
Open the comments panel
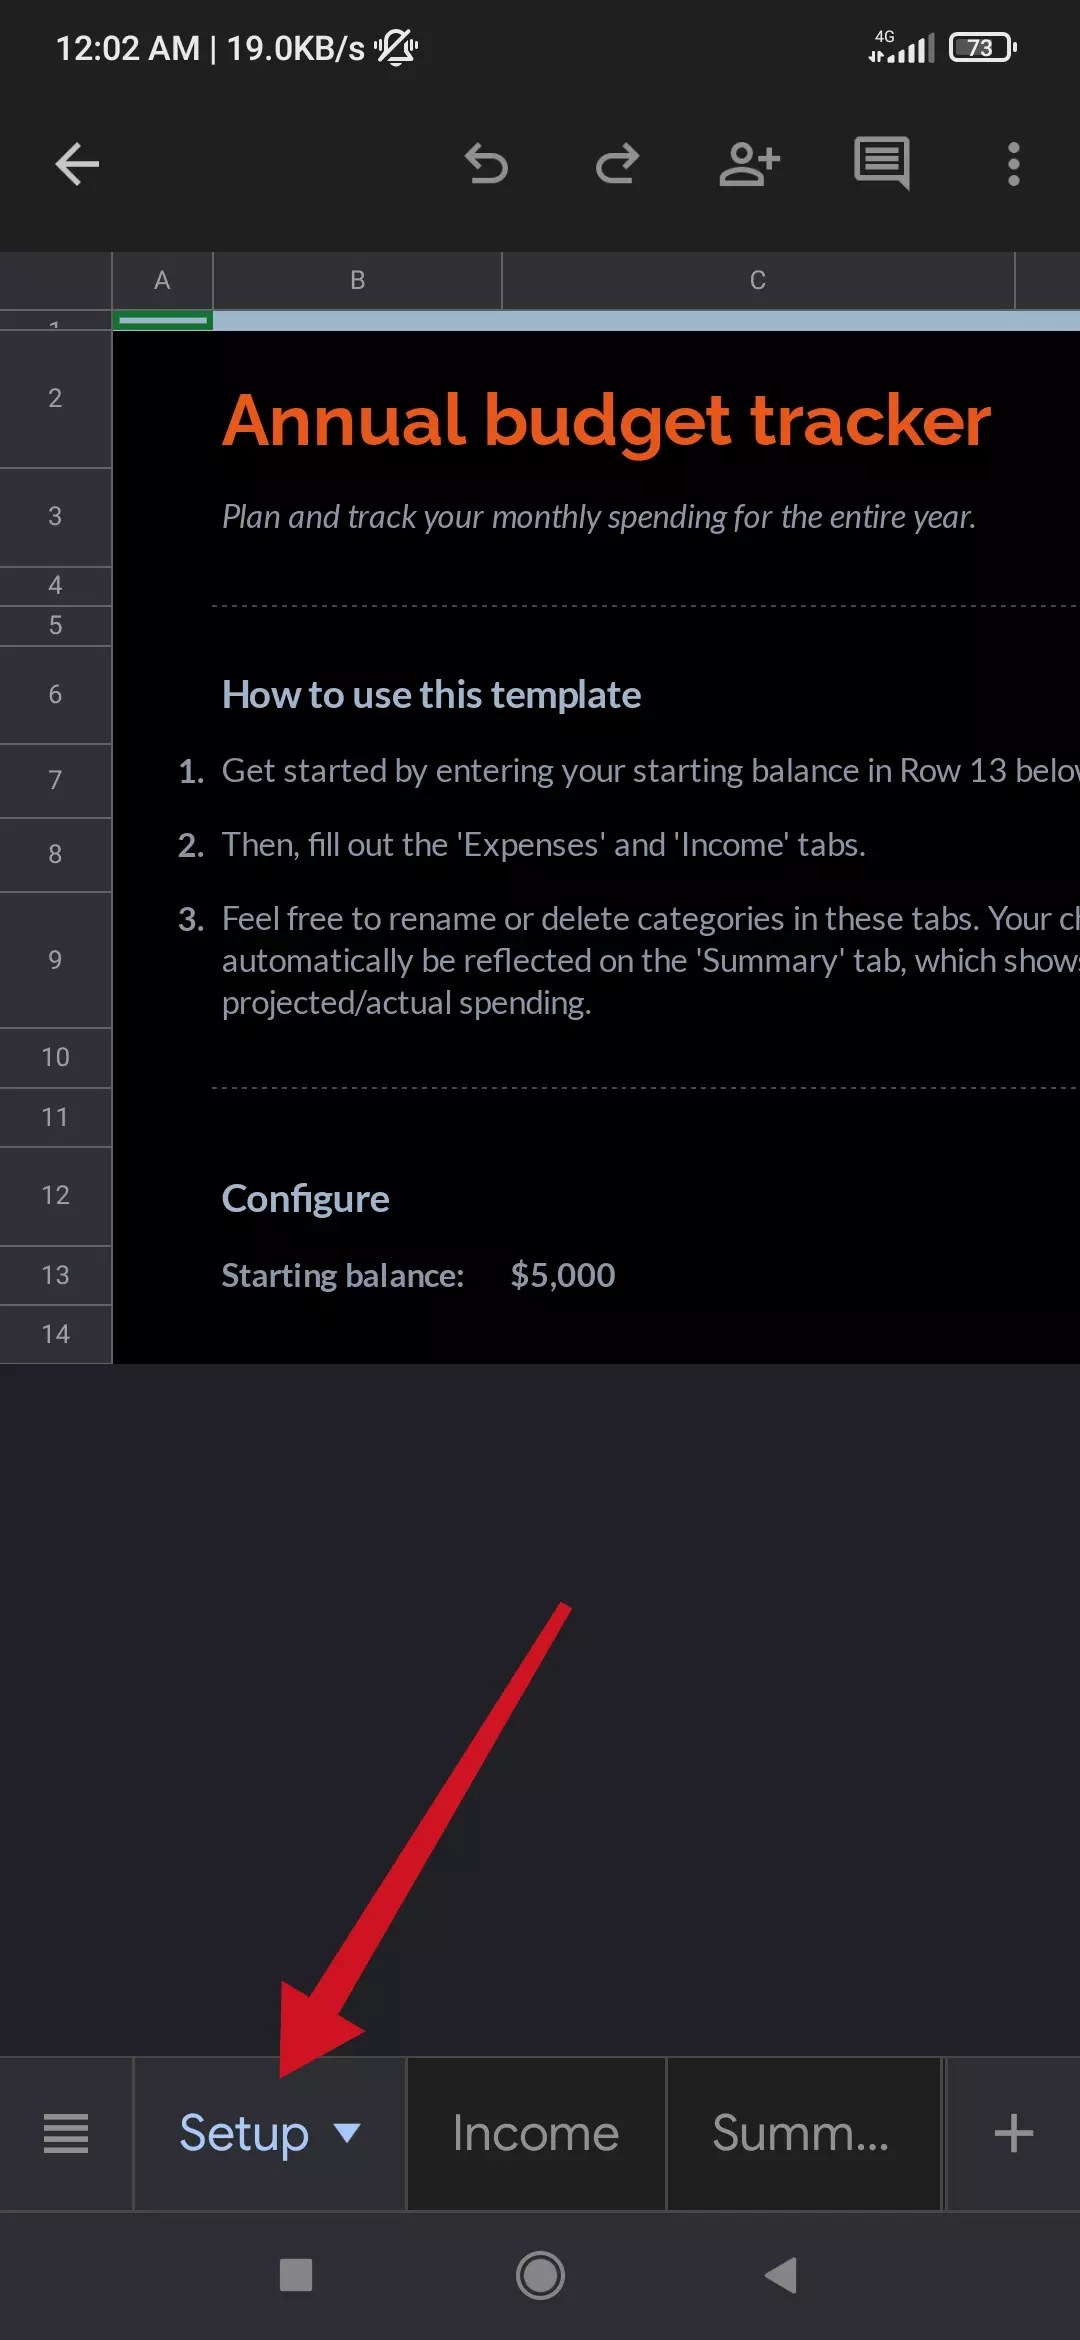point(882,164)
